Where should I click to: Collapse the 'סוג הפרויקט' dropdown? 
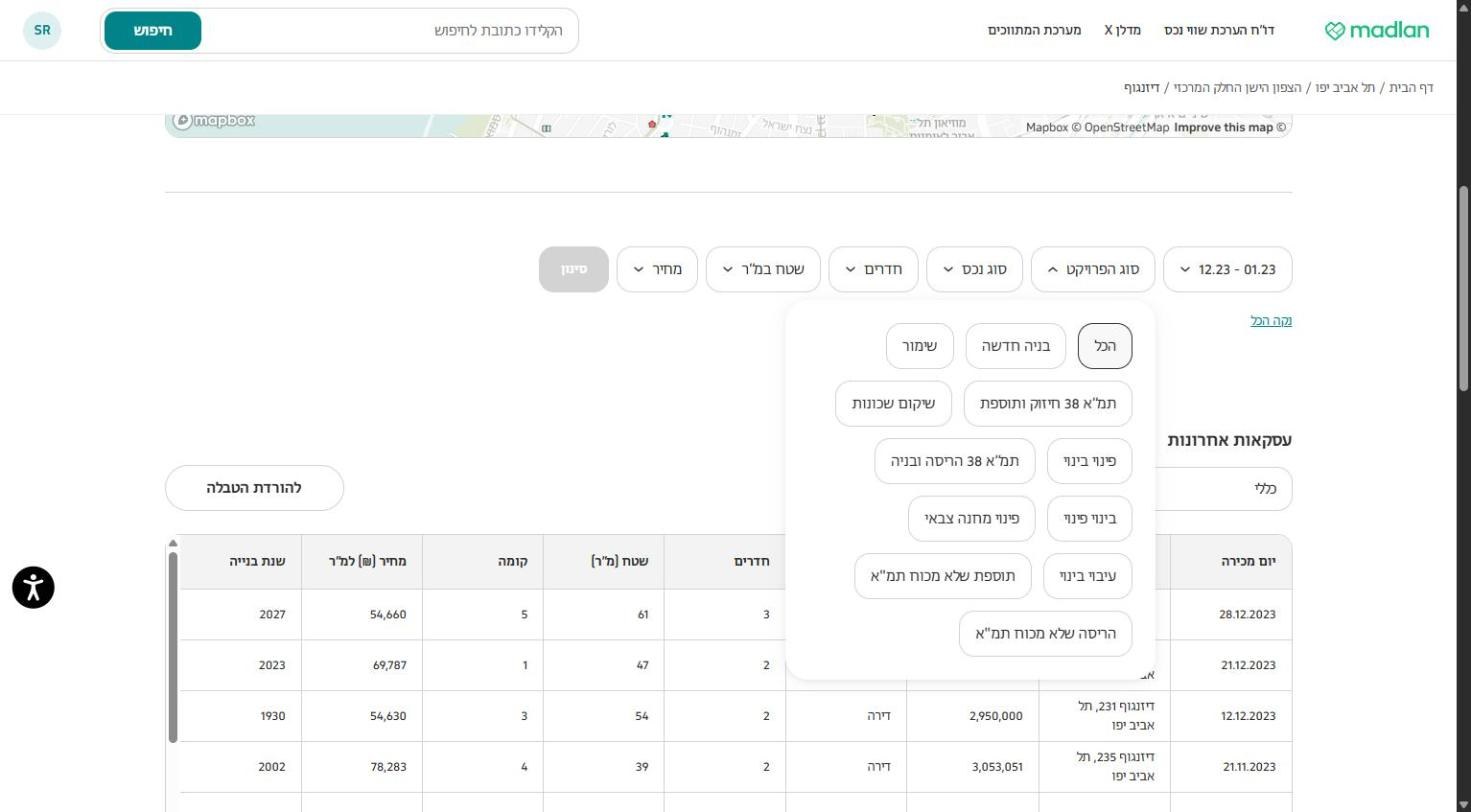pos(1093,269)
